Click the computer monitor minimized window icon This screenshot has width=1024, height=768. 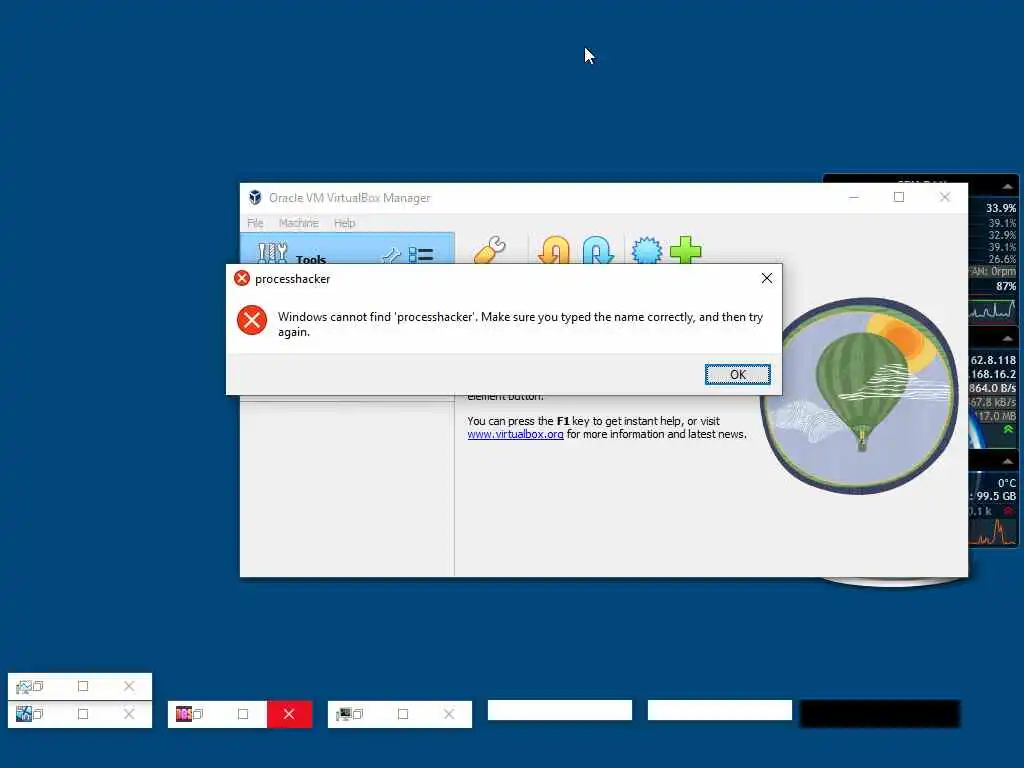coord(344,714)
